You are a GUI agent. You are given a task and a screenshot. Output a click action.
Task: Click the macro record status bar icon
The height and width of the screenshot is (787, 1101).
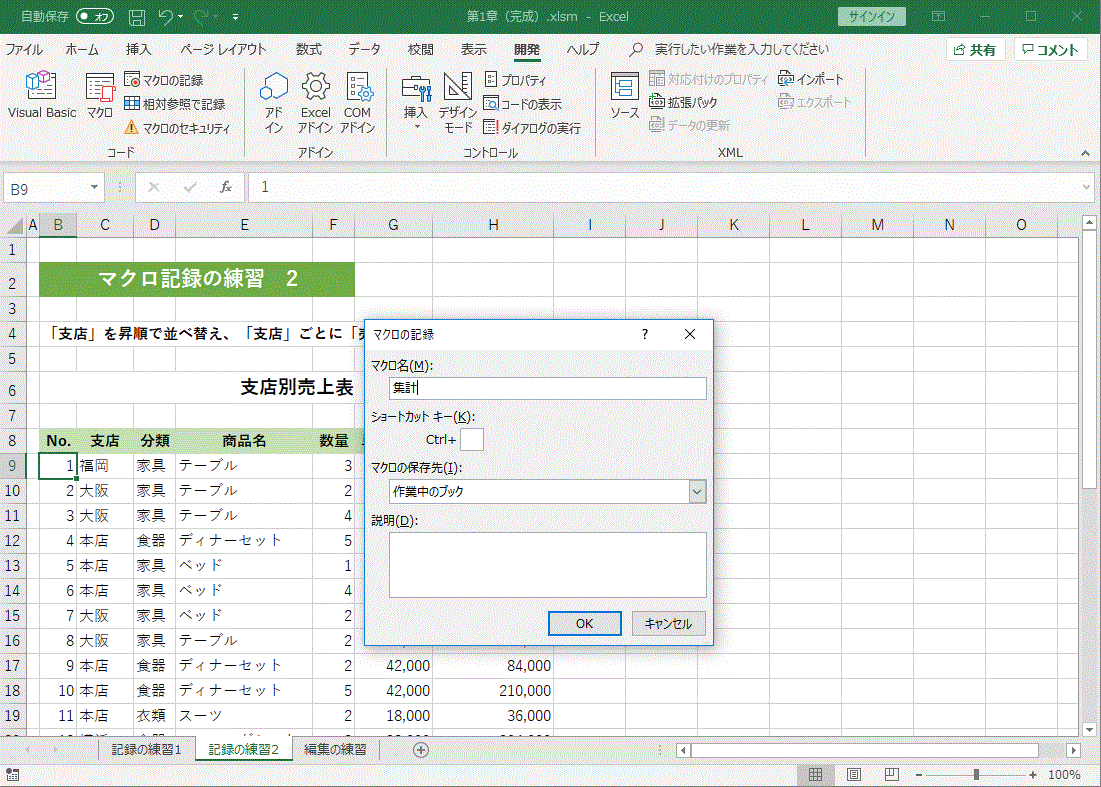tap(13, 774)
